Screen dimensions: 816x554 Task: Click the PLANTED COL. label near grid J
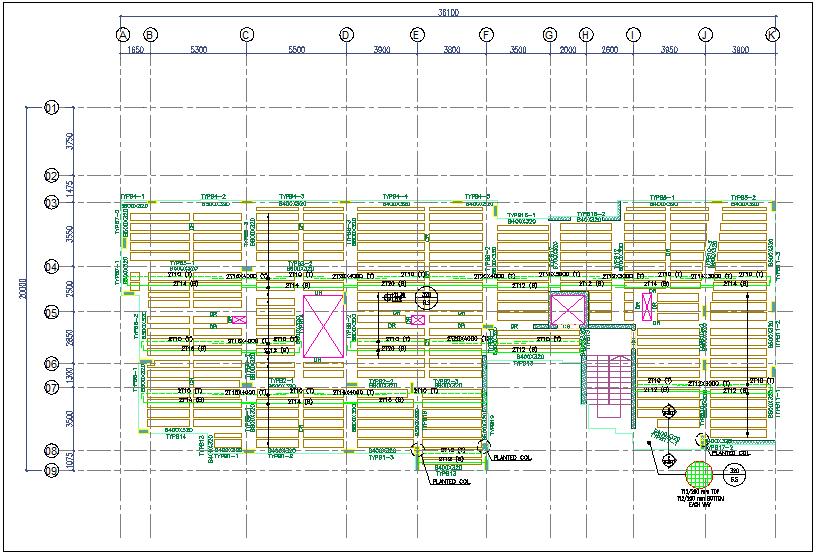(x=731, y=454)
